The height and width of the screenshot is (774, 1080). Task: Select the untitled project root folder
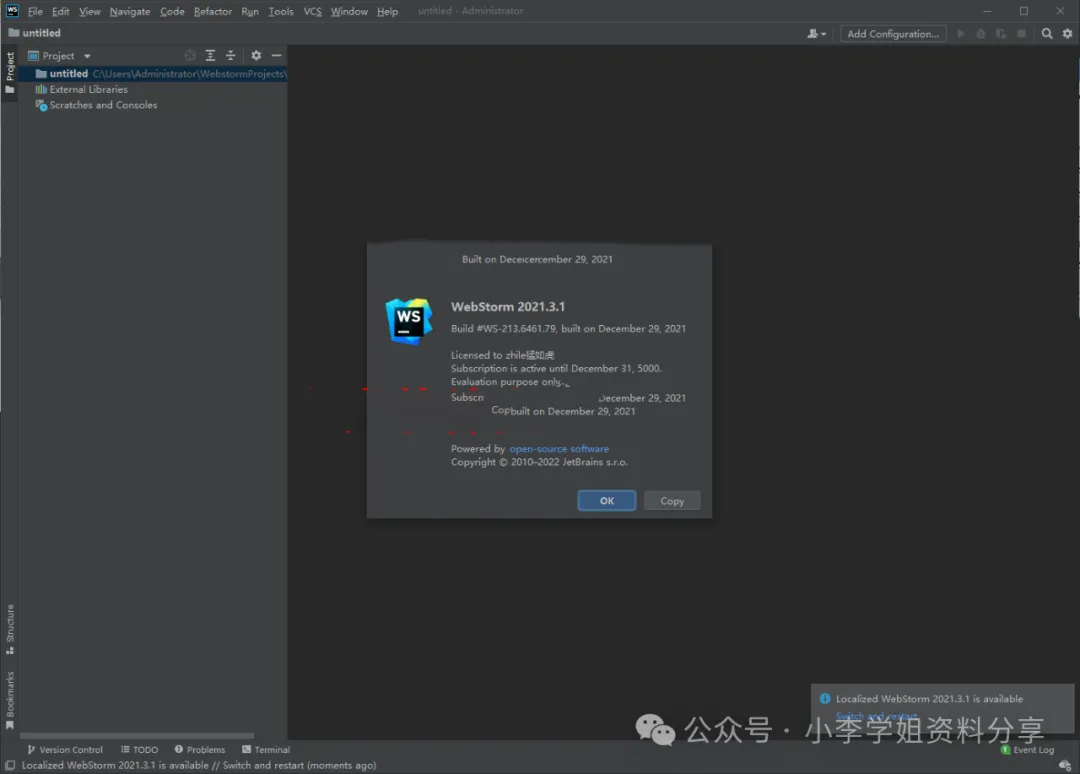click(153, 73)
